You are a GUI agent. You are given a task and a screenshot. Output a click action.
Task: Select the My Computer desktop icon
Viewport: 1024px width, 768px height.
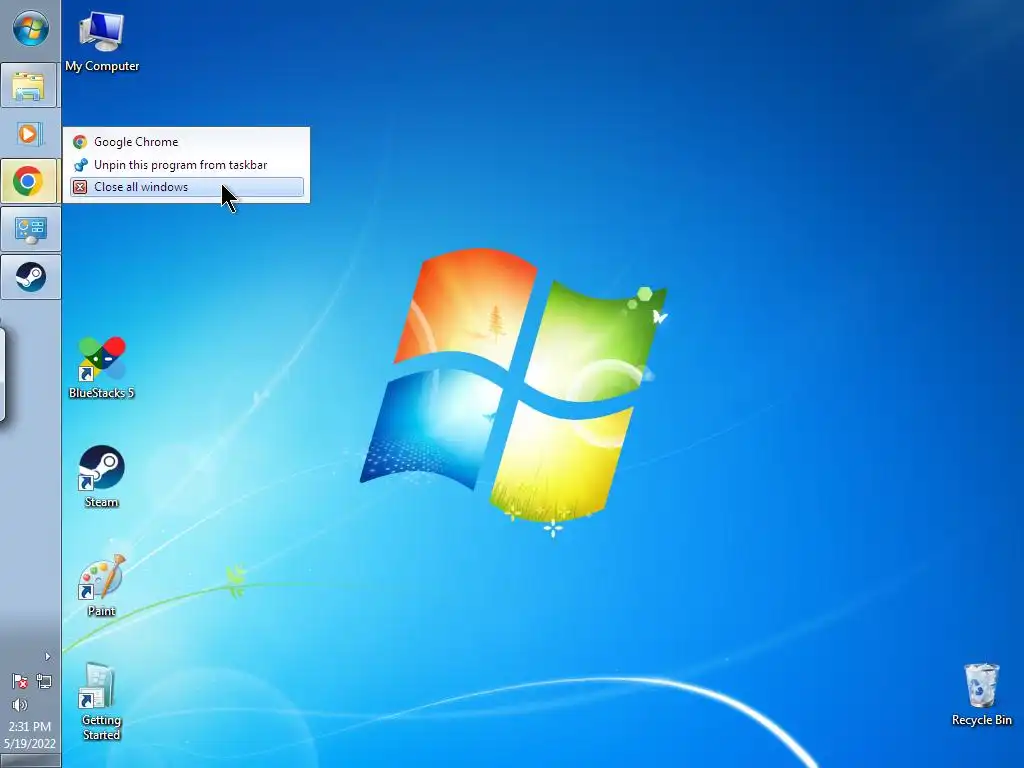[x=102, y=42]
